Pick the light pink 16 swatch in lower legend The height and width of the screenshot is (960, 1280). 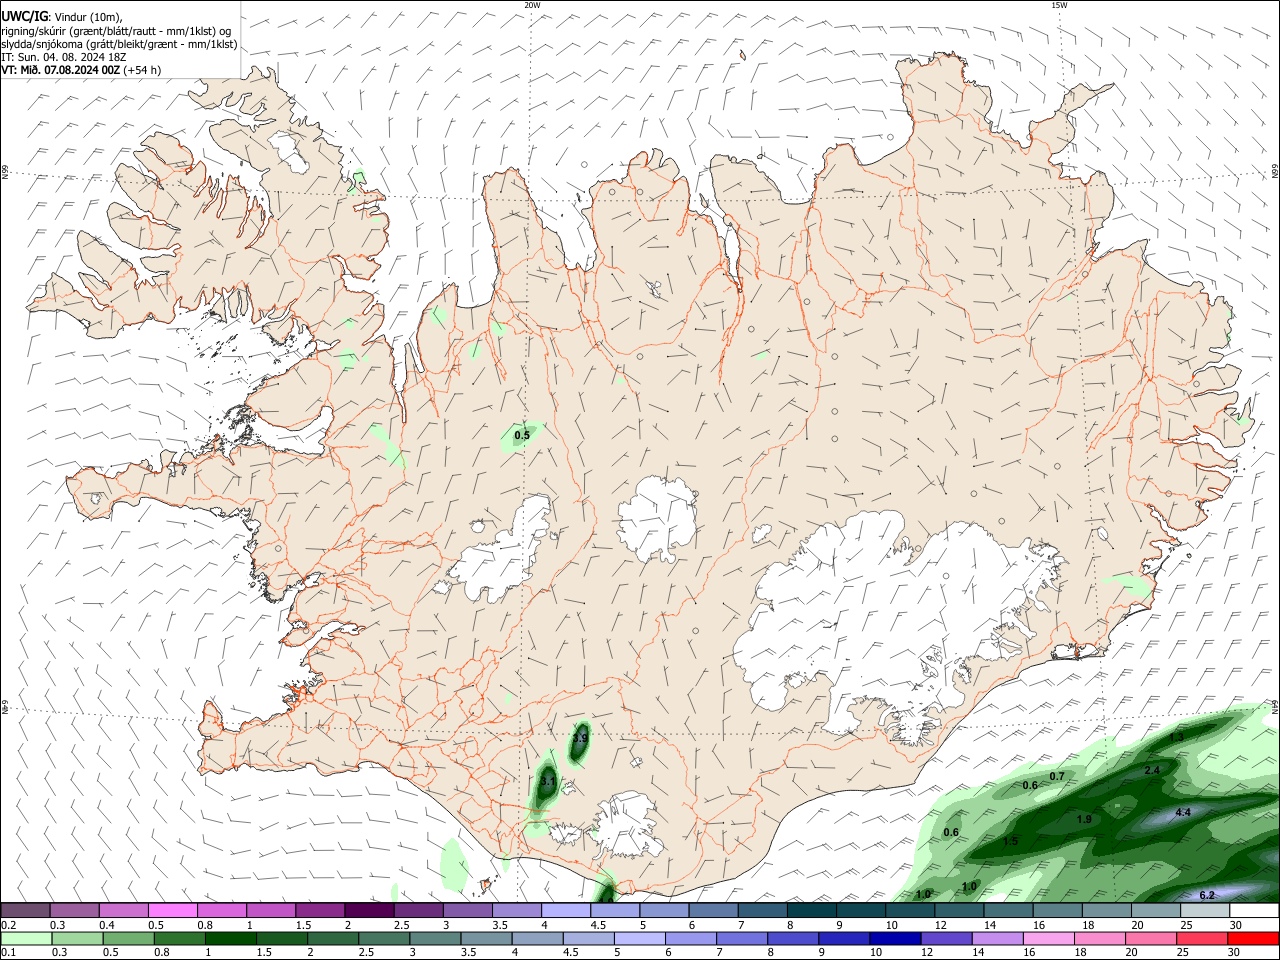click(x=1047, y=939)
